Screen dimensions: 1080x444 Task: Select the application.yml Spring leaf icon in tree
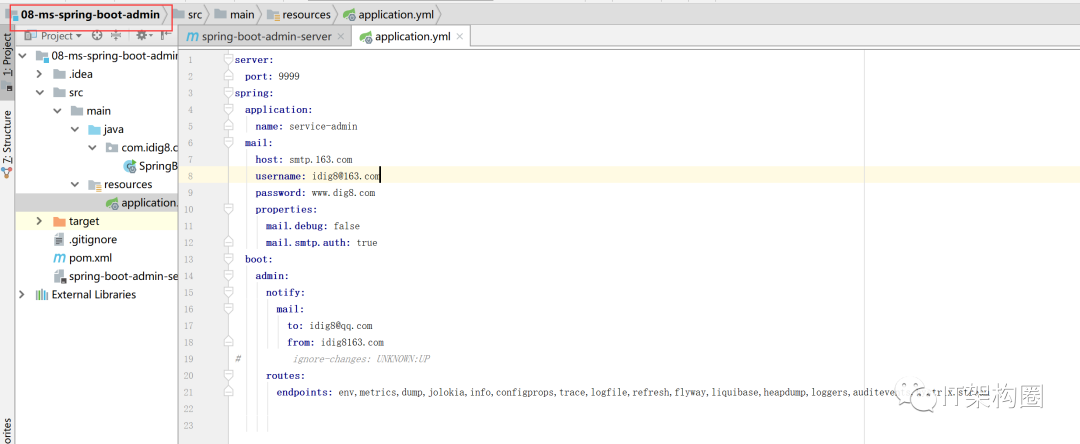click(x=112, y=203)
